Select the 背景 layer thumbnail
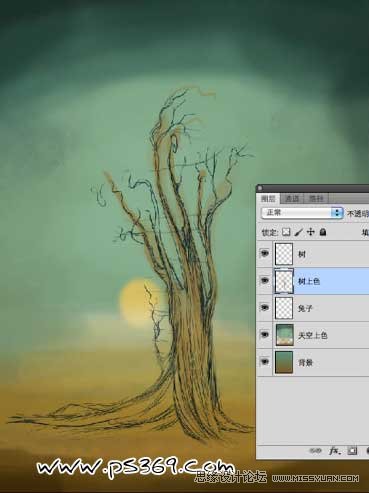Viewport: 369px width, 493px height. click(x=284, y=362)
